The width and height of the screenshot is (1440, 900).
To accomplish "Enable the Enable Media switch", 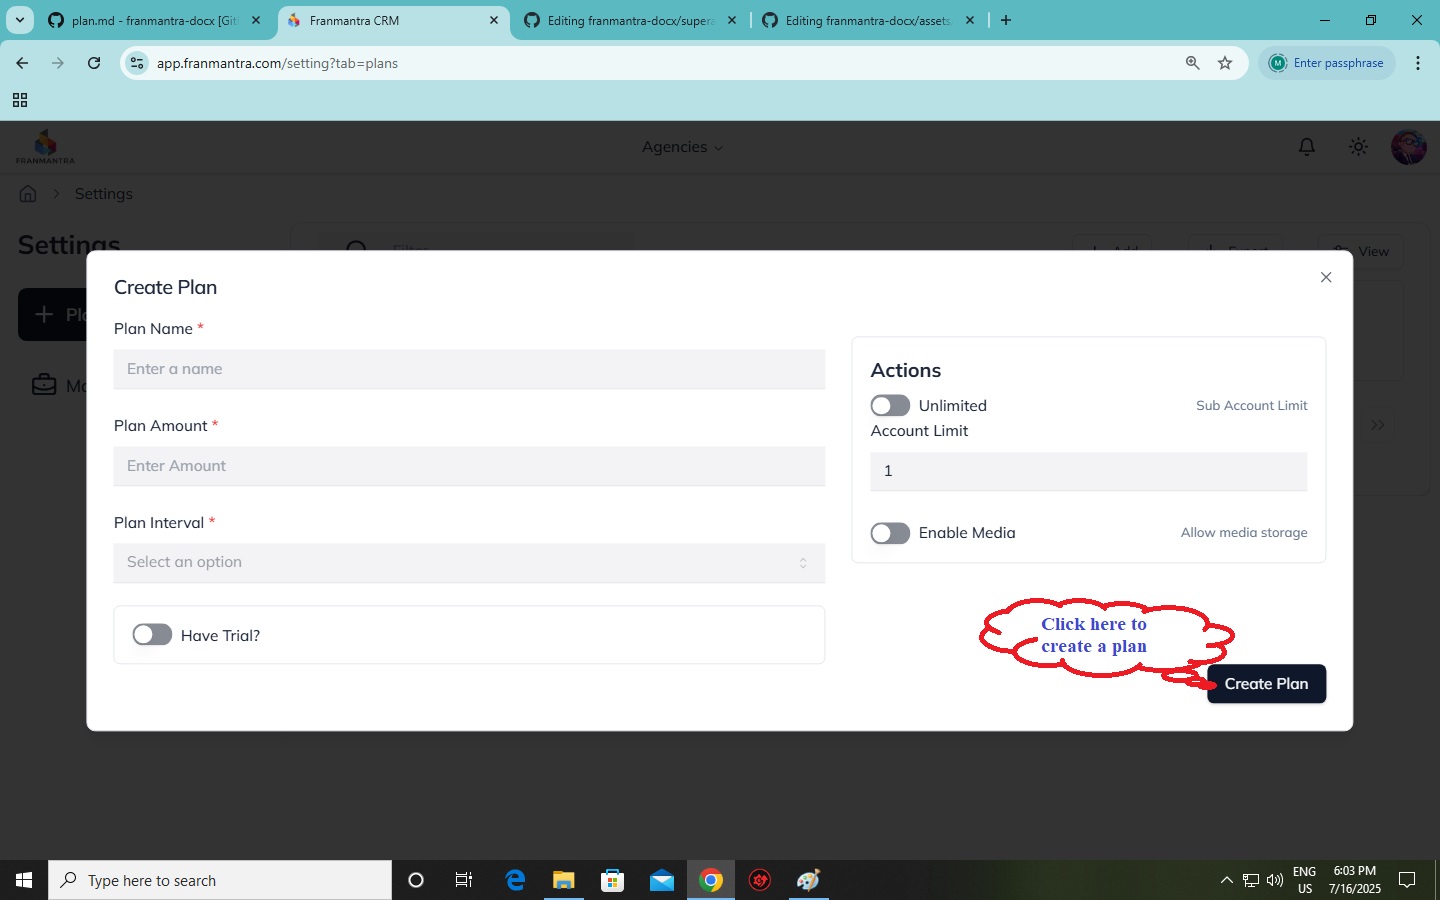I will tap(890, 533).
